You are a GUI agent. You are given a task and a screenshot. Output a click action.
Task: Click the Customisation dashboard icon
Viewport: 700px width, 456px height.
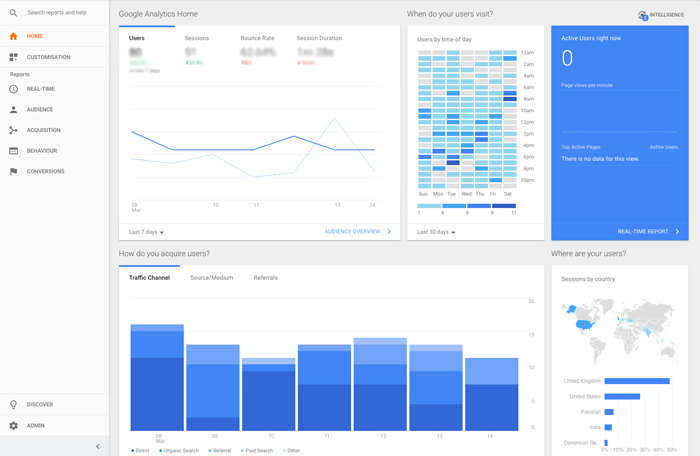(x=13, y=57)
